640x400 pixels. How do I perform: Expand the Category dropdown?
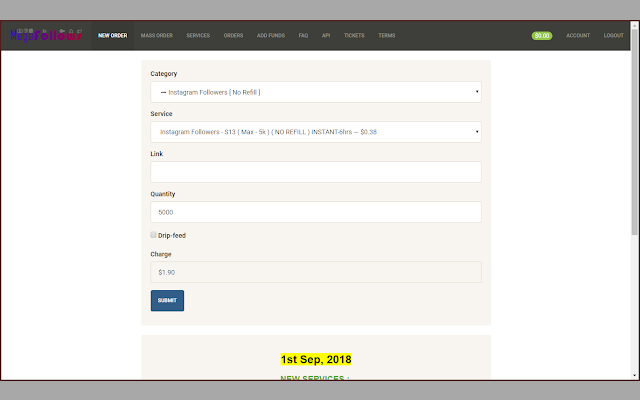[x=316, y=92]
